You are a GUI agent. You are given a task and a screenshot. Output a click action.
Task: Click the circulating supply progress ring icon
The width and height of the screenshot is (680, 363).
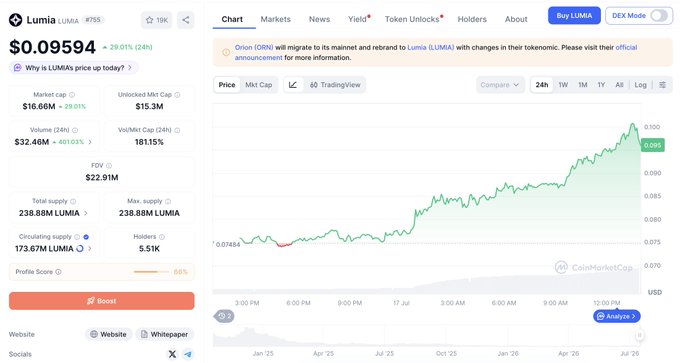[x=80, y=249]
